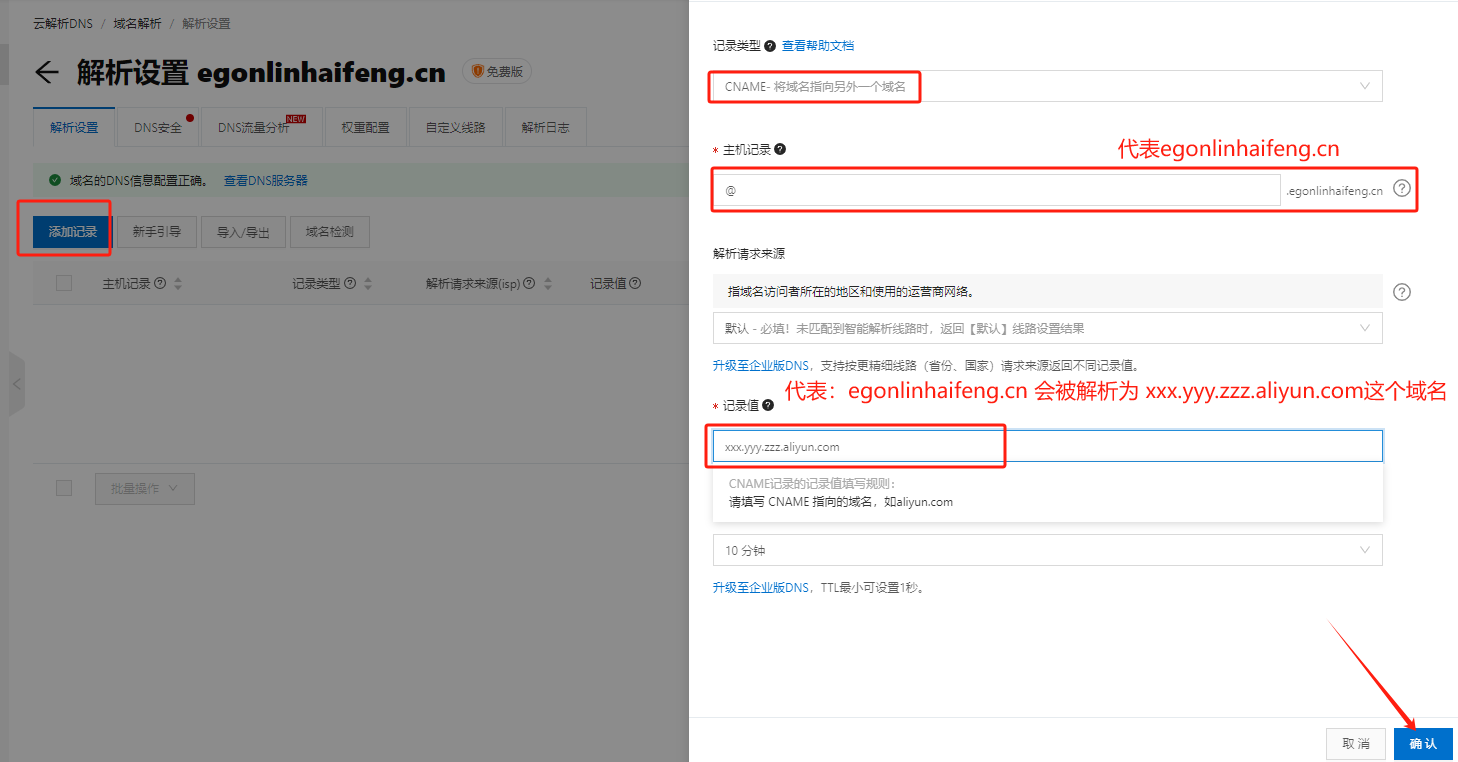Open the 10 分钟 TTL dropdown
1458x762 pixels.
pyautogui.click(x=1047, y=551)
